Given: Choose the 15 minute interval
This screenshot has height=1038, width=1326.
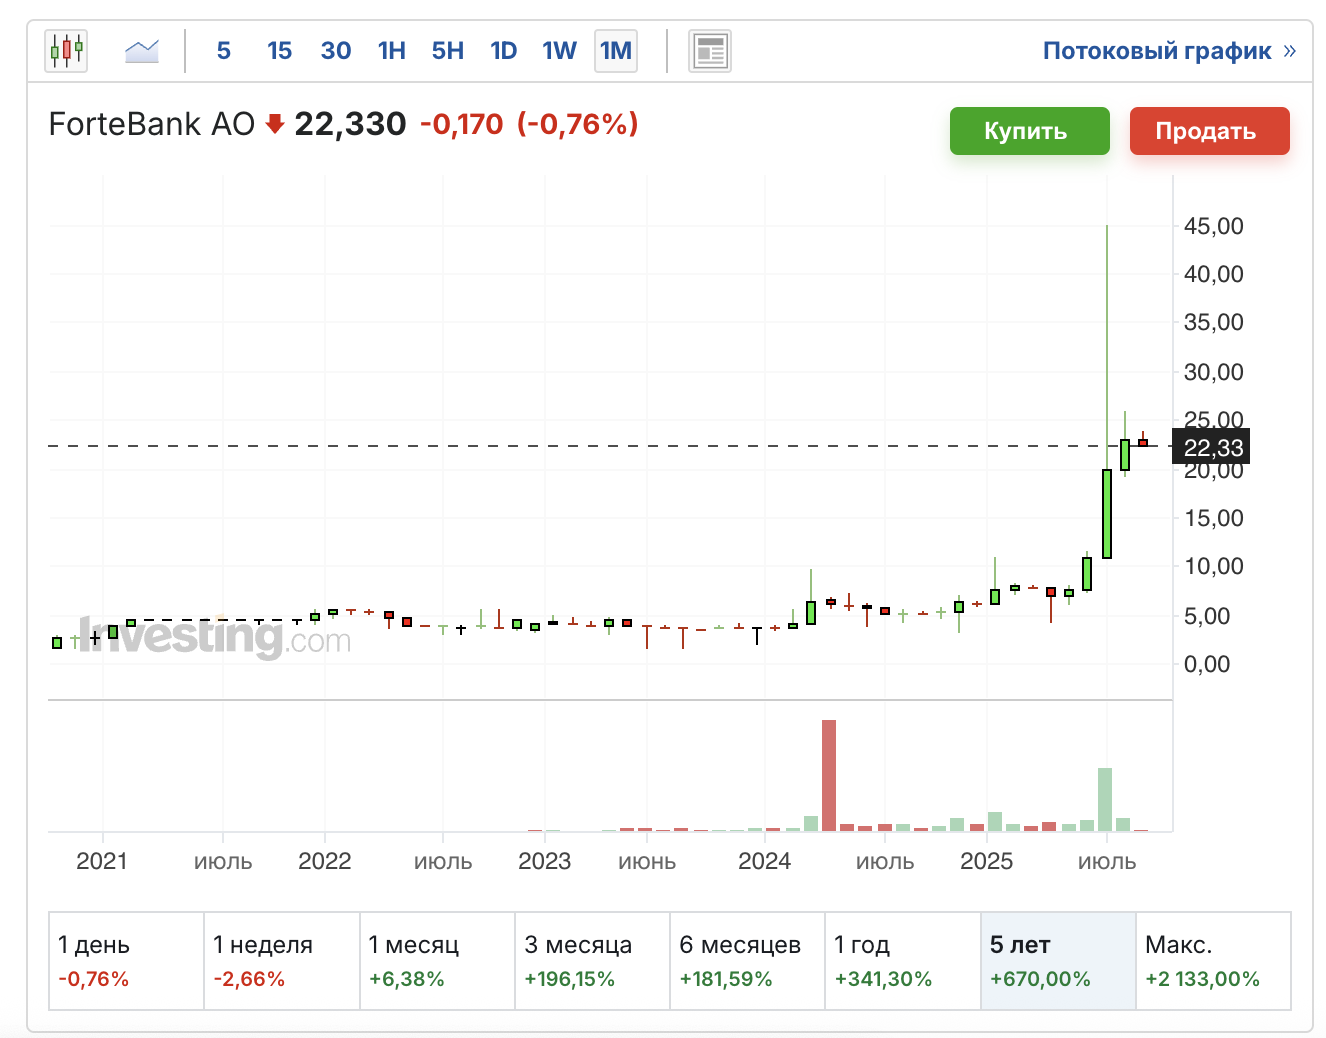Looking at the screenshot, I should (279, 51).
